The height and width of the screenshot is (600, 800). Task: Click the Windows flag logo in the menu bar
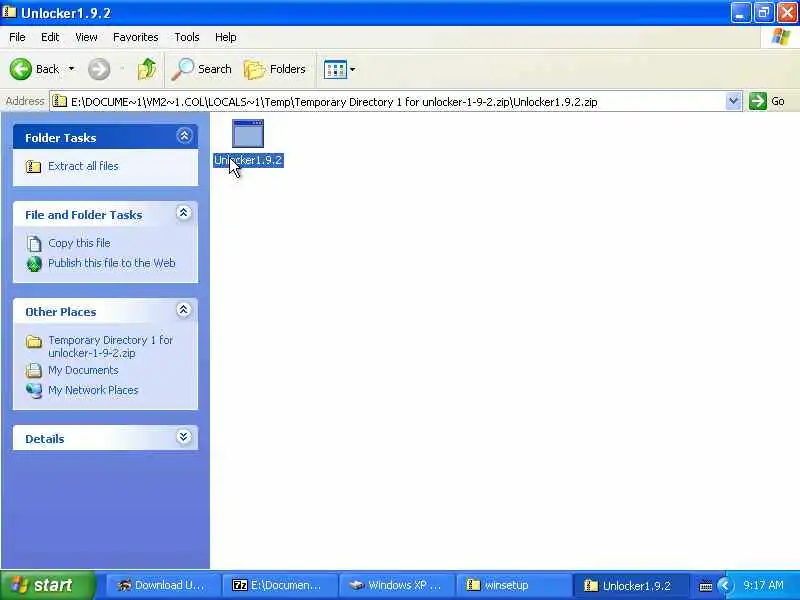780,37
